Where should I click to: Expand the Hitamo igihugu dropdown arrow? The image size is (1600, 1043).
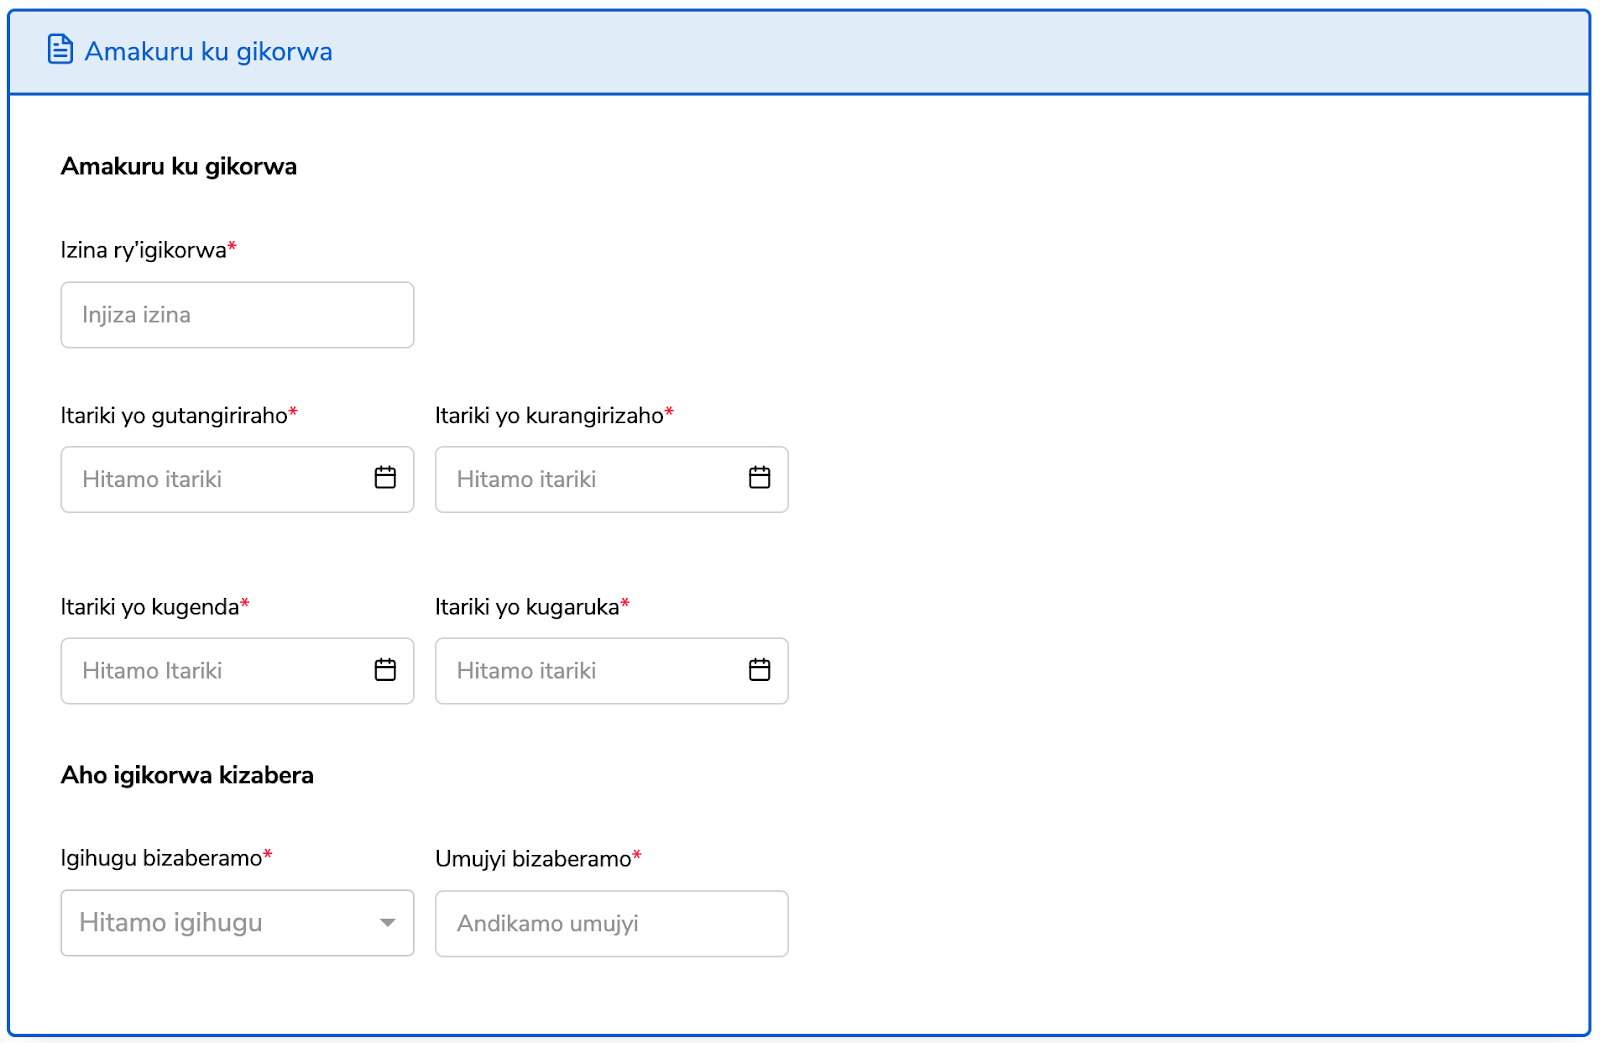387,923
